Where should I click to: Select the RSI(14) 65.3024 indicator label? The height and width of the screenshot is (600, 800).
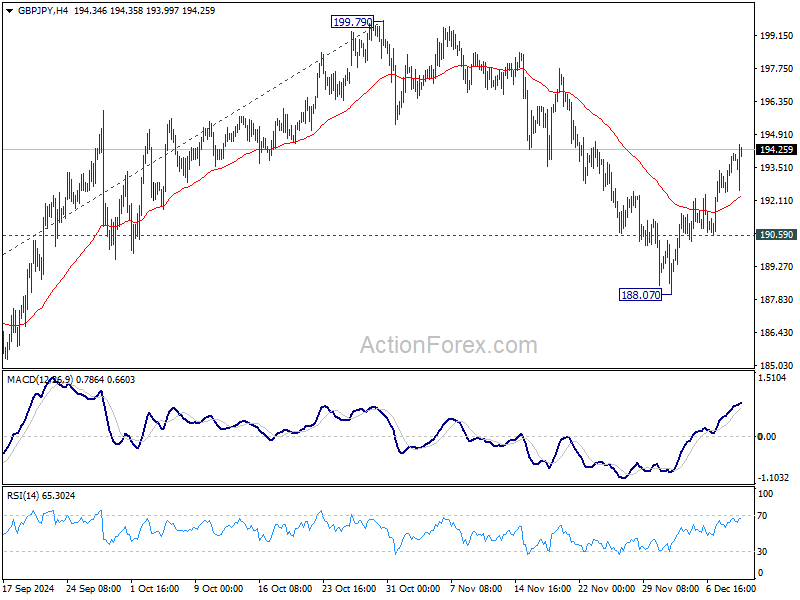coord(41,495)
